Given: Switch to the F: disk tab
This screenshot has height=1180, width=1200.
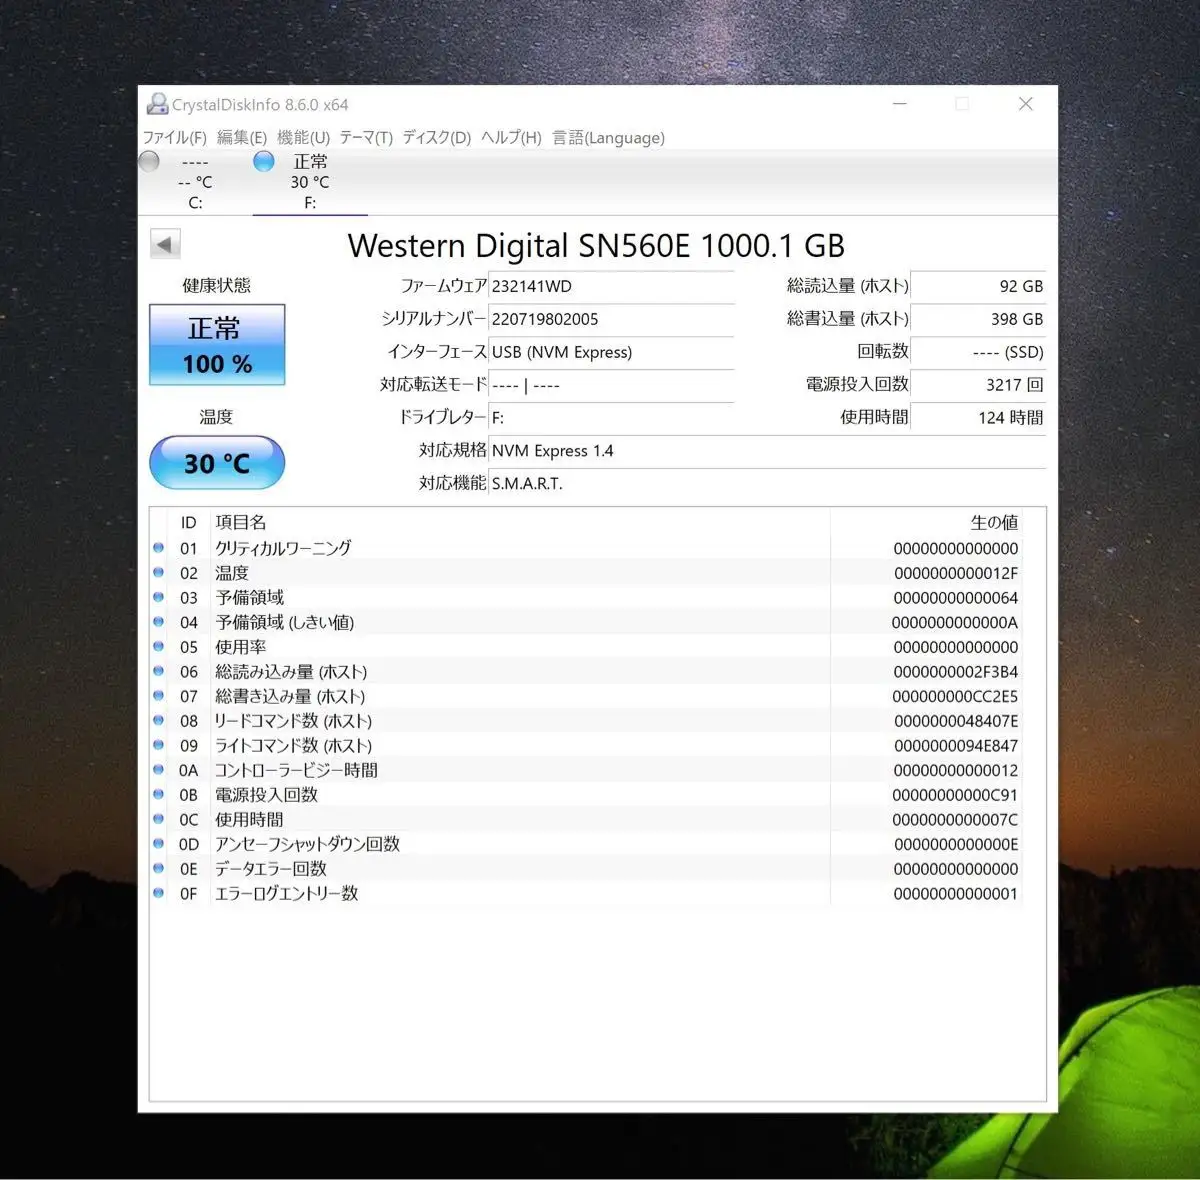Looking at the screenshot, I should [x=310, y=182].
